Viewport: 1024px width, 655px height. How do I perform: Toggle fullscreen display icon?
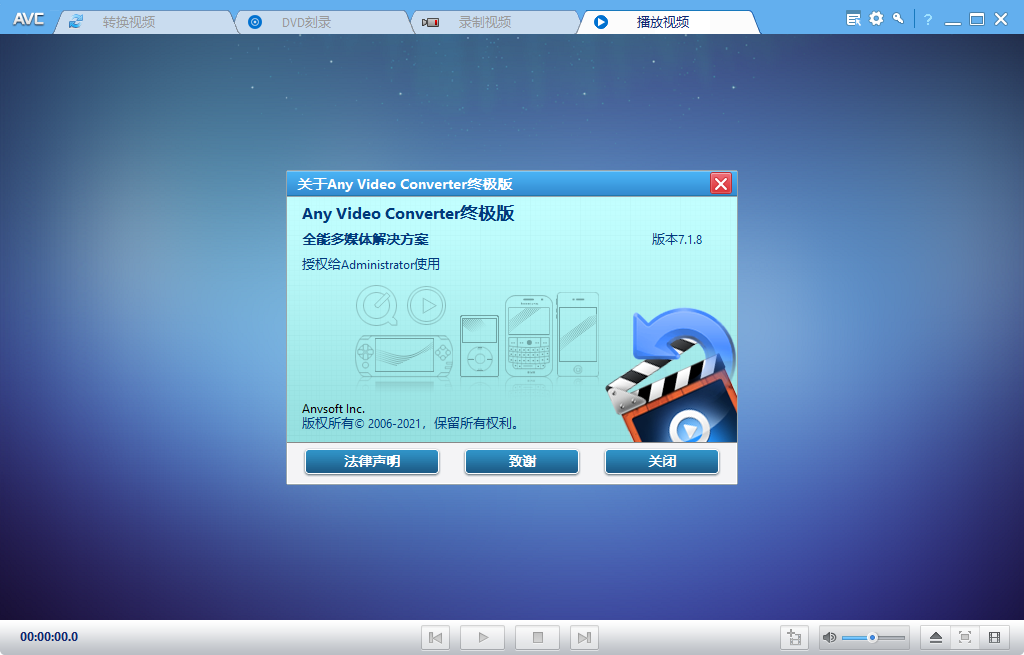coord(965,637)
